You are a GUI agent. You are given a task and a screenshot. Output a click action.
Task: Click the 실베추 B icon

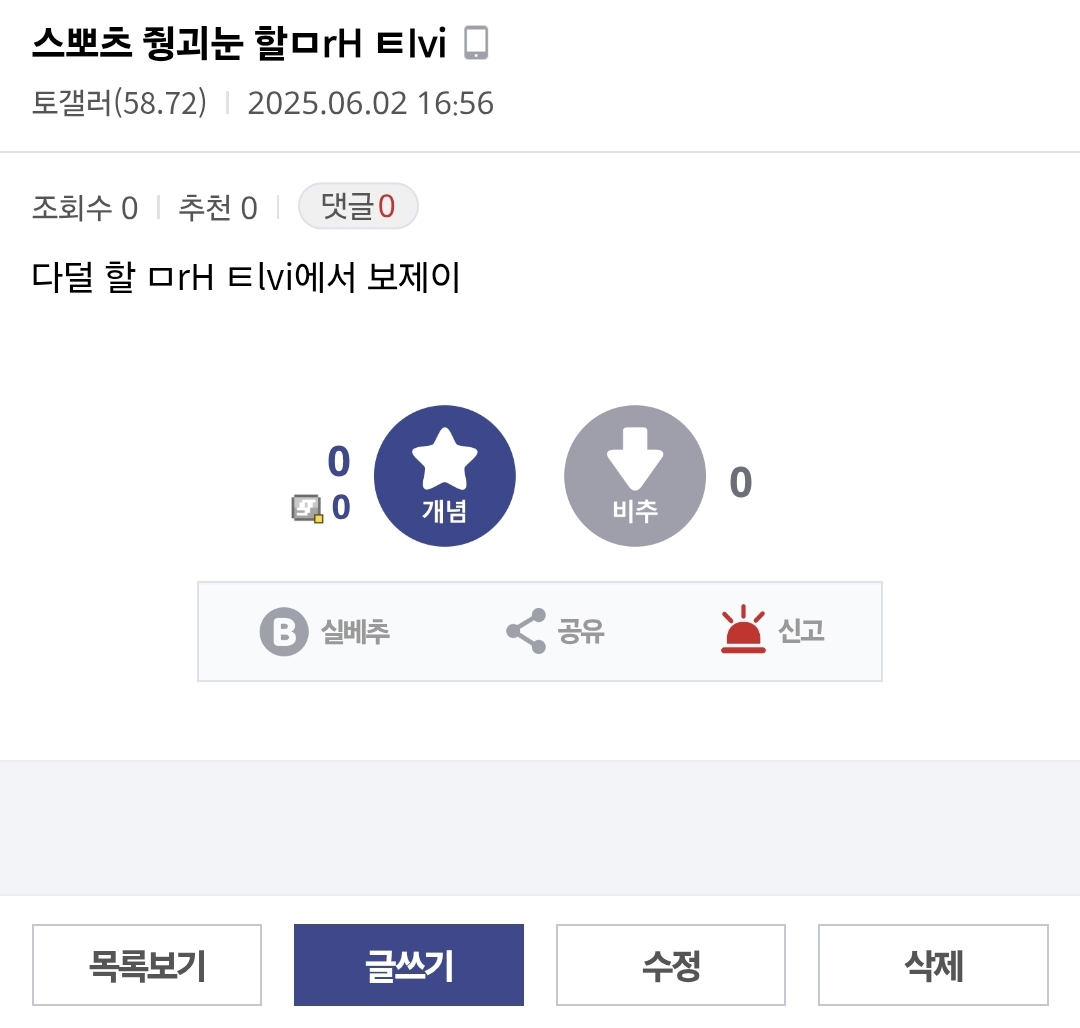[x=284, y=632]
